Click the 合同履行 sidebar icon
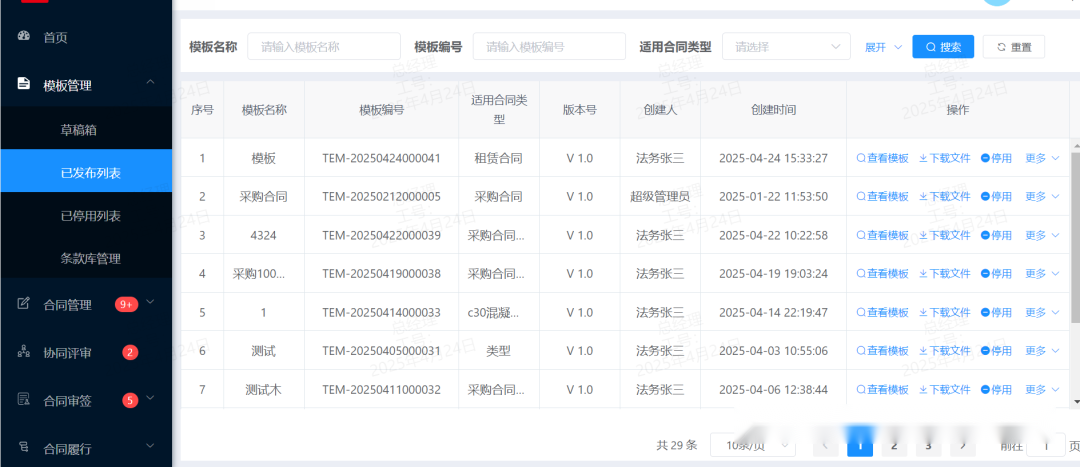Image resolution: width=1080 pixels, height=467 pixels. tap(23, 448)
